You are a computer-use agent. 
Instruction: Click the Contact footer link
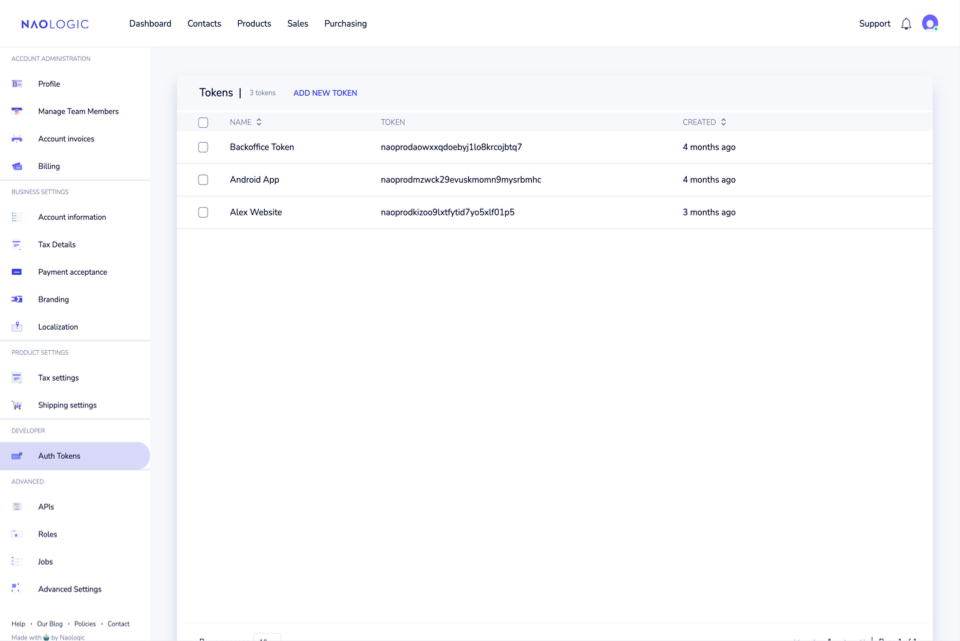point(119,624)
